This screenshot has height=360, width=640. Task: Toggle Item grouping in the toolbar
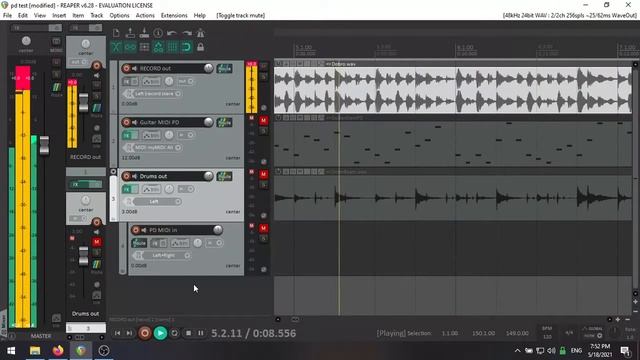[x=130, y=47]
